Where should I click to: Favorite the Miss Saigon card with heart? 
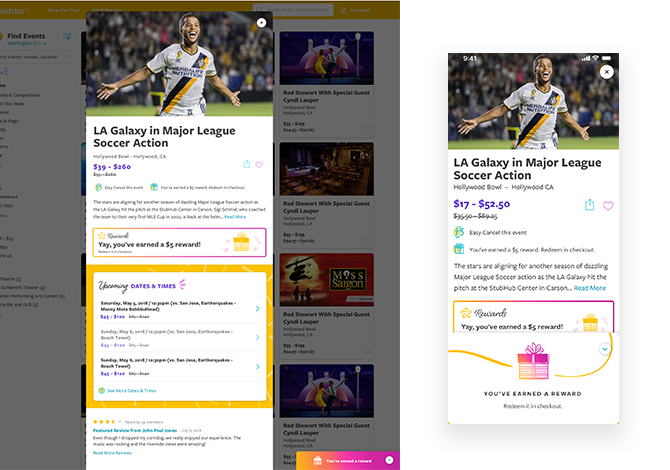coord(367,351)
